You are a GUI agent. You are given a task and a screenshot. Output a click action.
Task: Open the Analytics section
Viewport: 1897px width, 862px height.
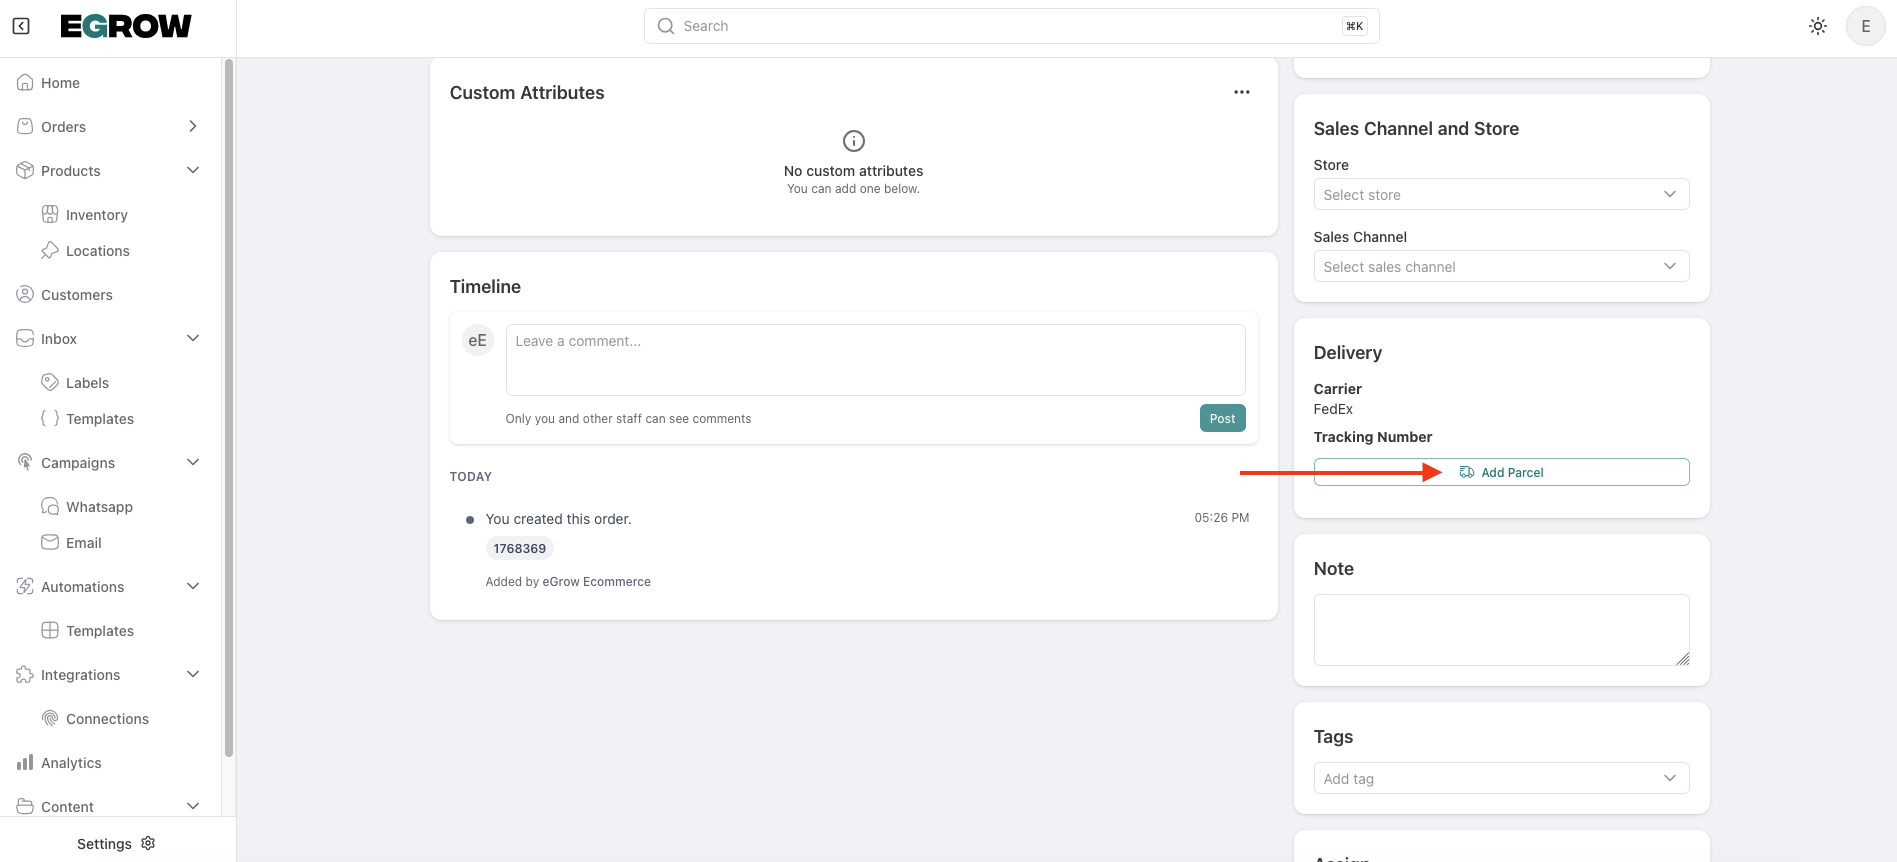click(71, 763)
